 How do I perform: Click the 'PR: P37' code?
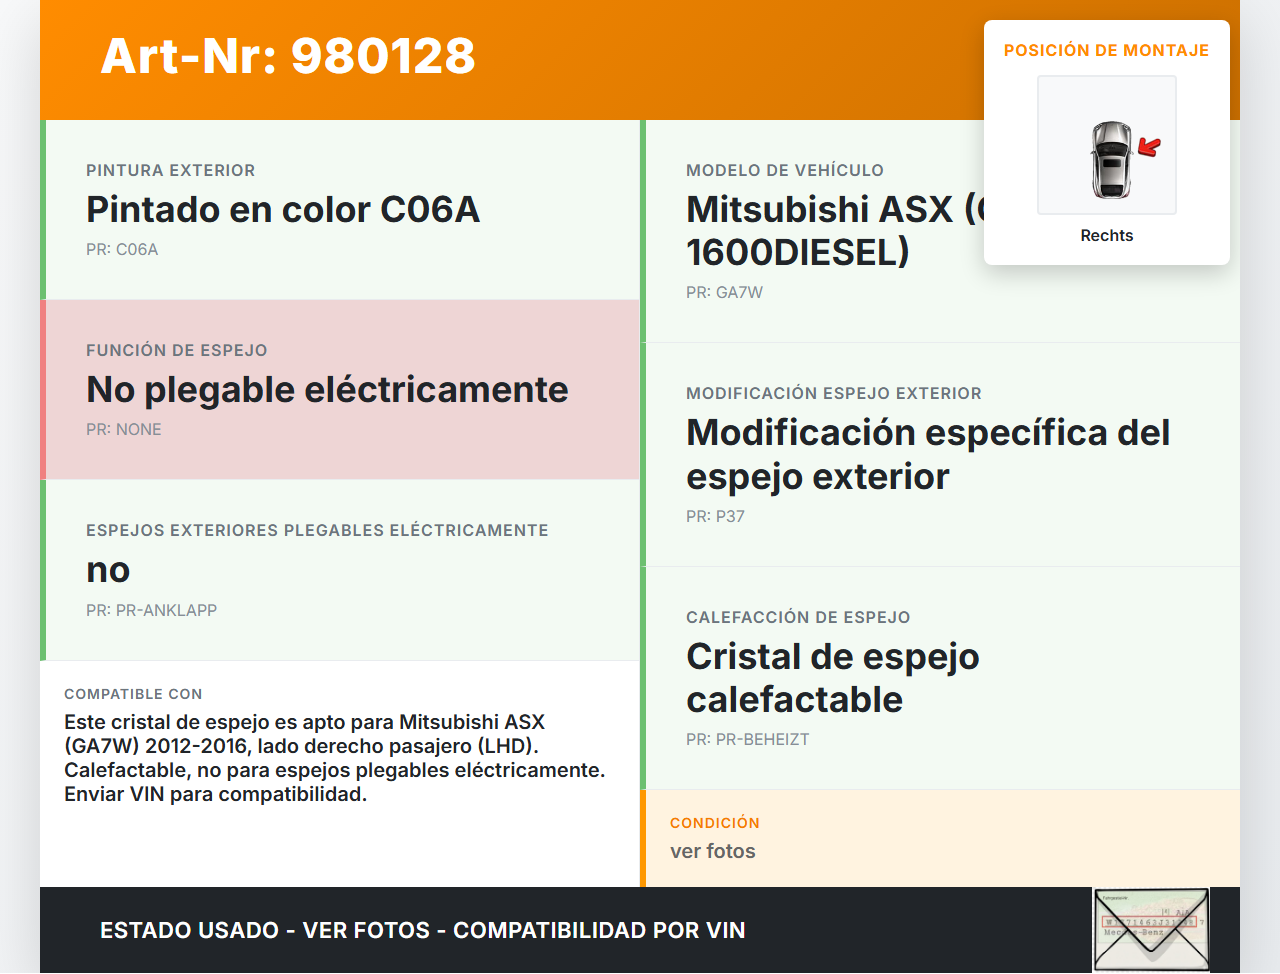coord(715,517)
